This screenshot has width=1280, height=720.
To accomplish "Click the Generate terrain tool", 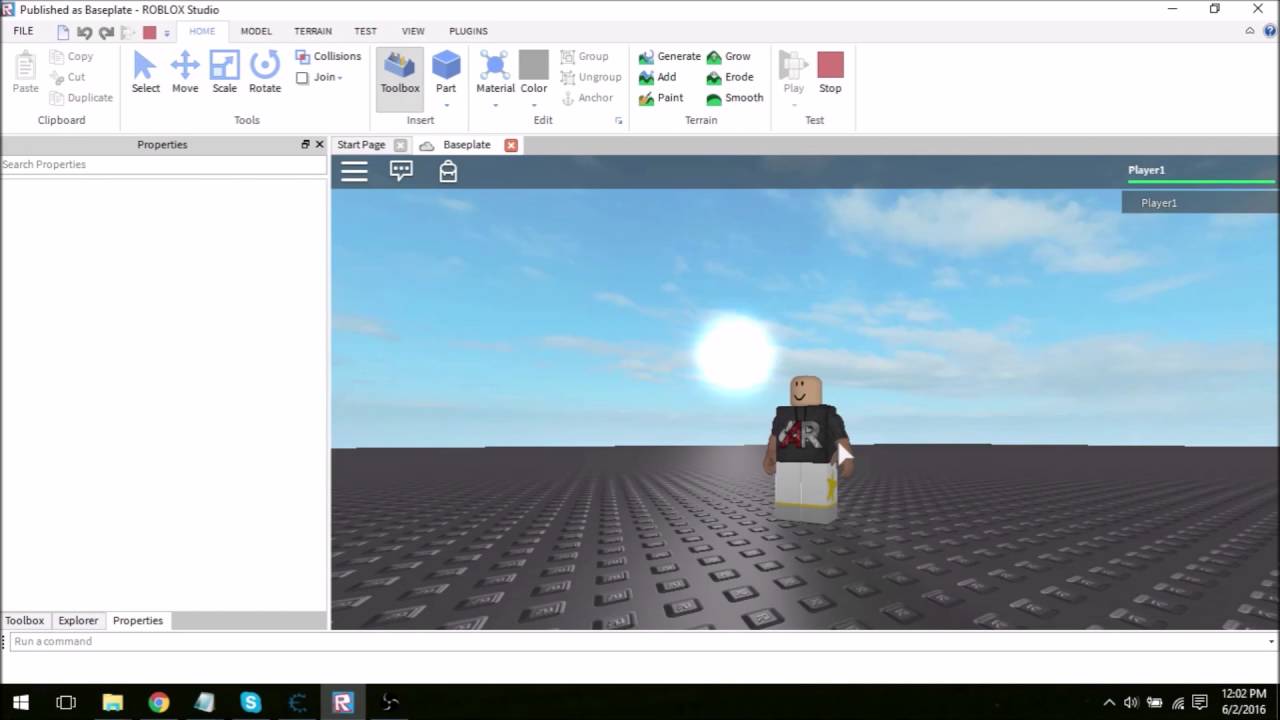I will (670, 57).
